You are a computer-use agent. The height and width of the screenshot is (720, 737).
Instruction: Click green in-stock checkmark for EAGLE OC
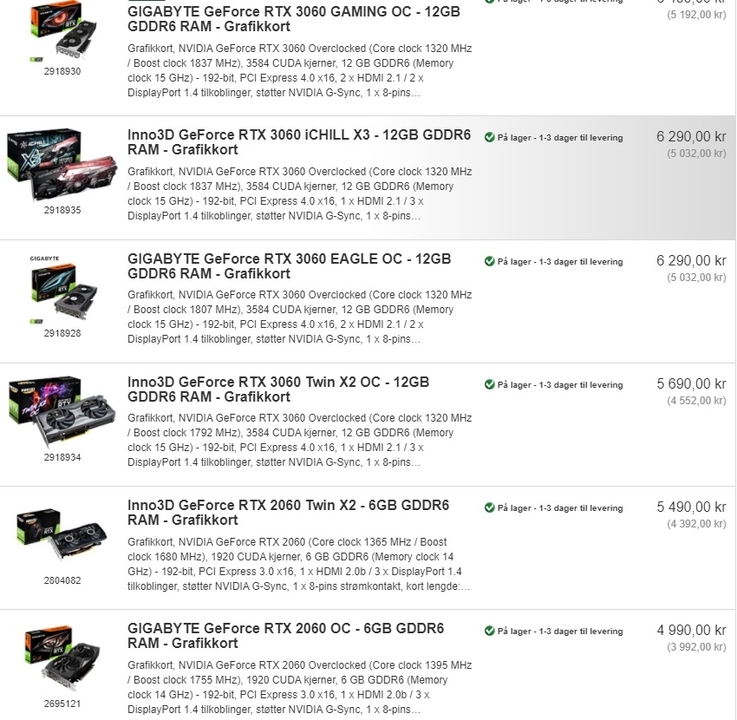tap(489, 261)
